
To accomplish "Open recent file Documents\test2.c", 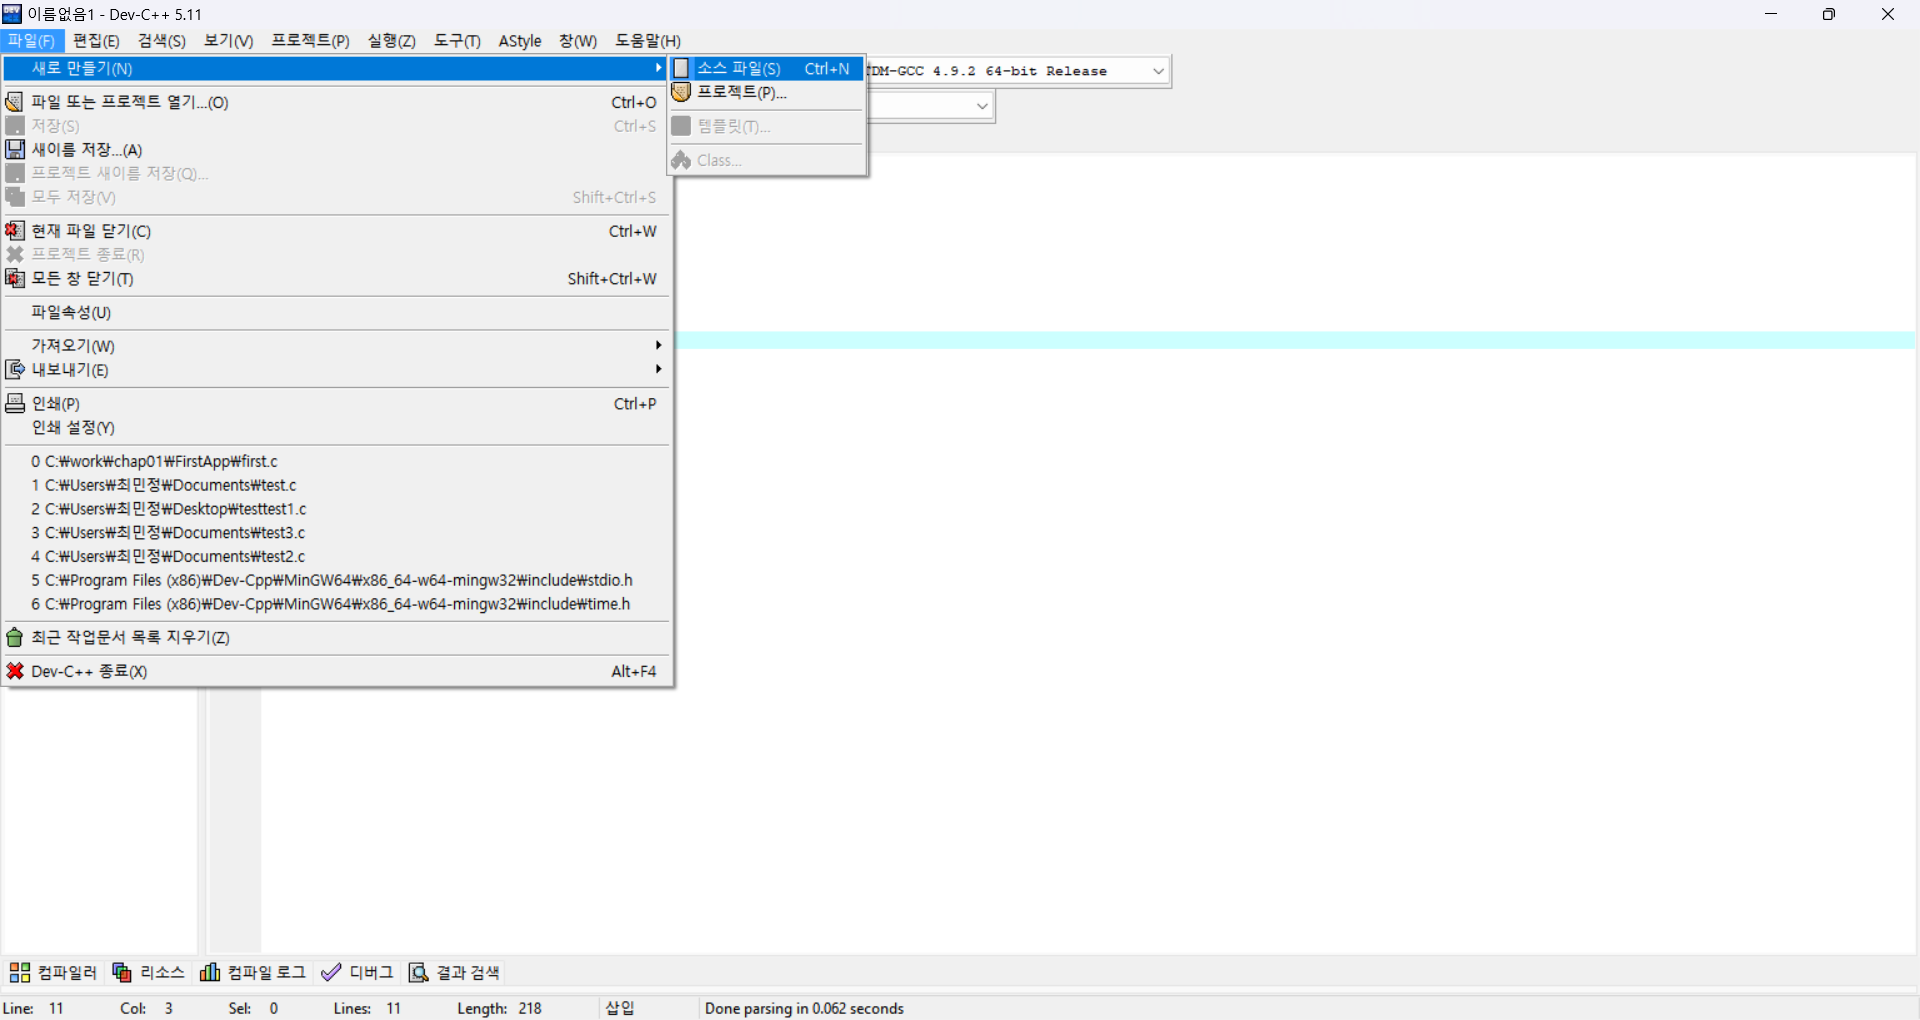I will [x=335, y=556].
